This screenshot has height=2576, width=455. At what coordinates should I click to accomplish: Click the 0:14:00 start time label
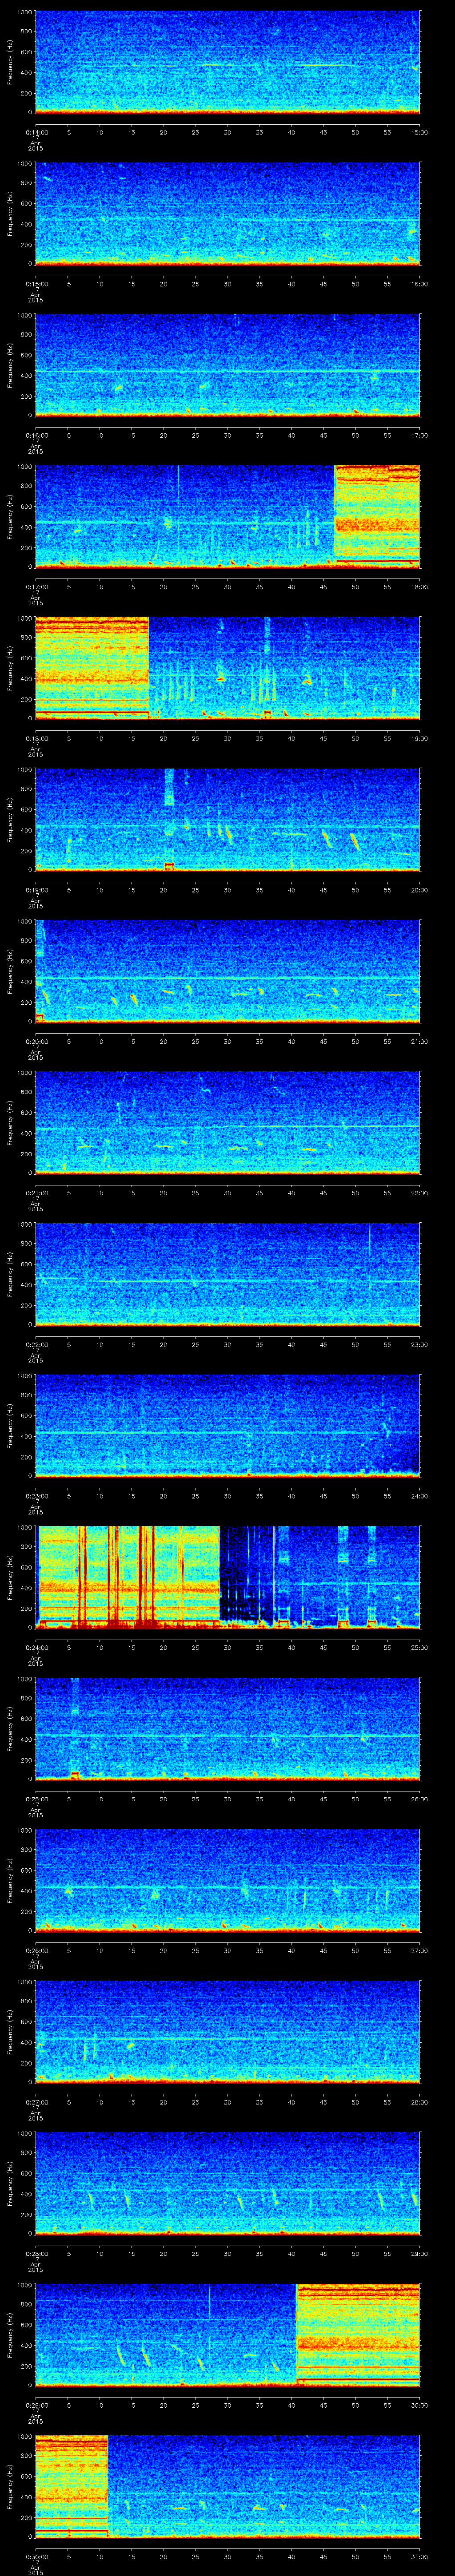point(36,132)
